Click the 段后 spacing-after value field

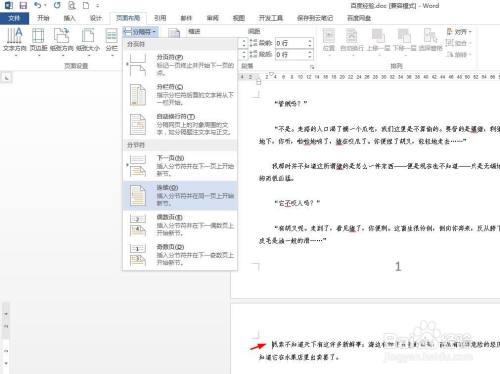291,54
